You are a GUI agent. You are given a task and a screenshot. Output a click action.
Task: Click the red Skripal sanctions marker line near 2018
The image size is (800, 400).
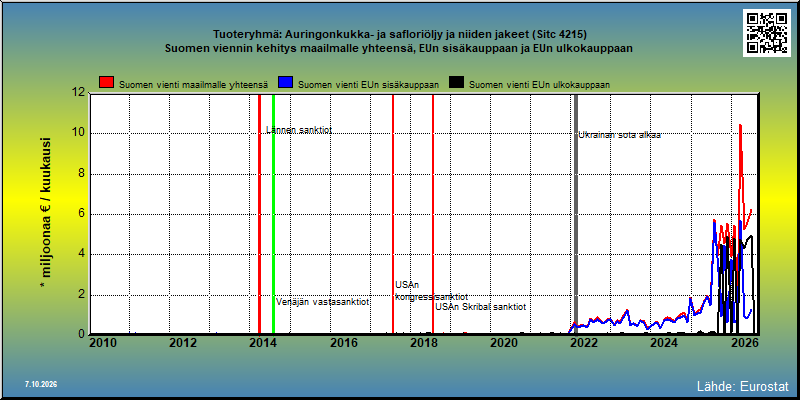pyautogui.click(x=433, y=214)
